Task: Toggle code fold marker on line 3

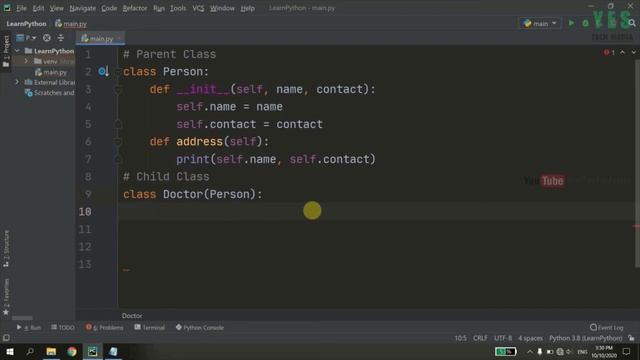Action: click(x=118, y=89)
